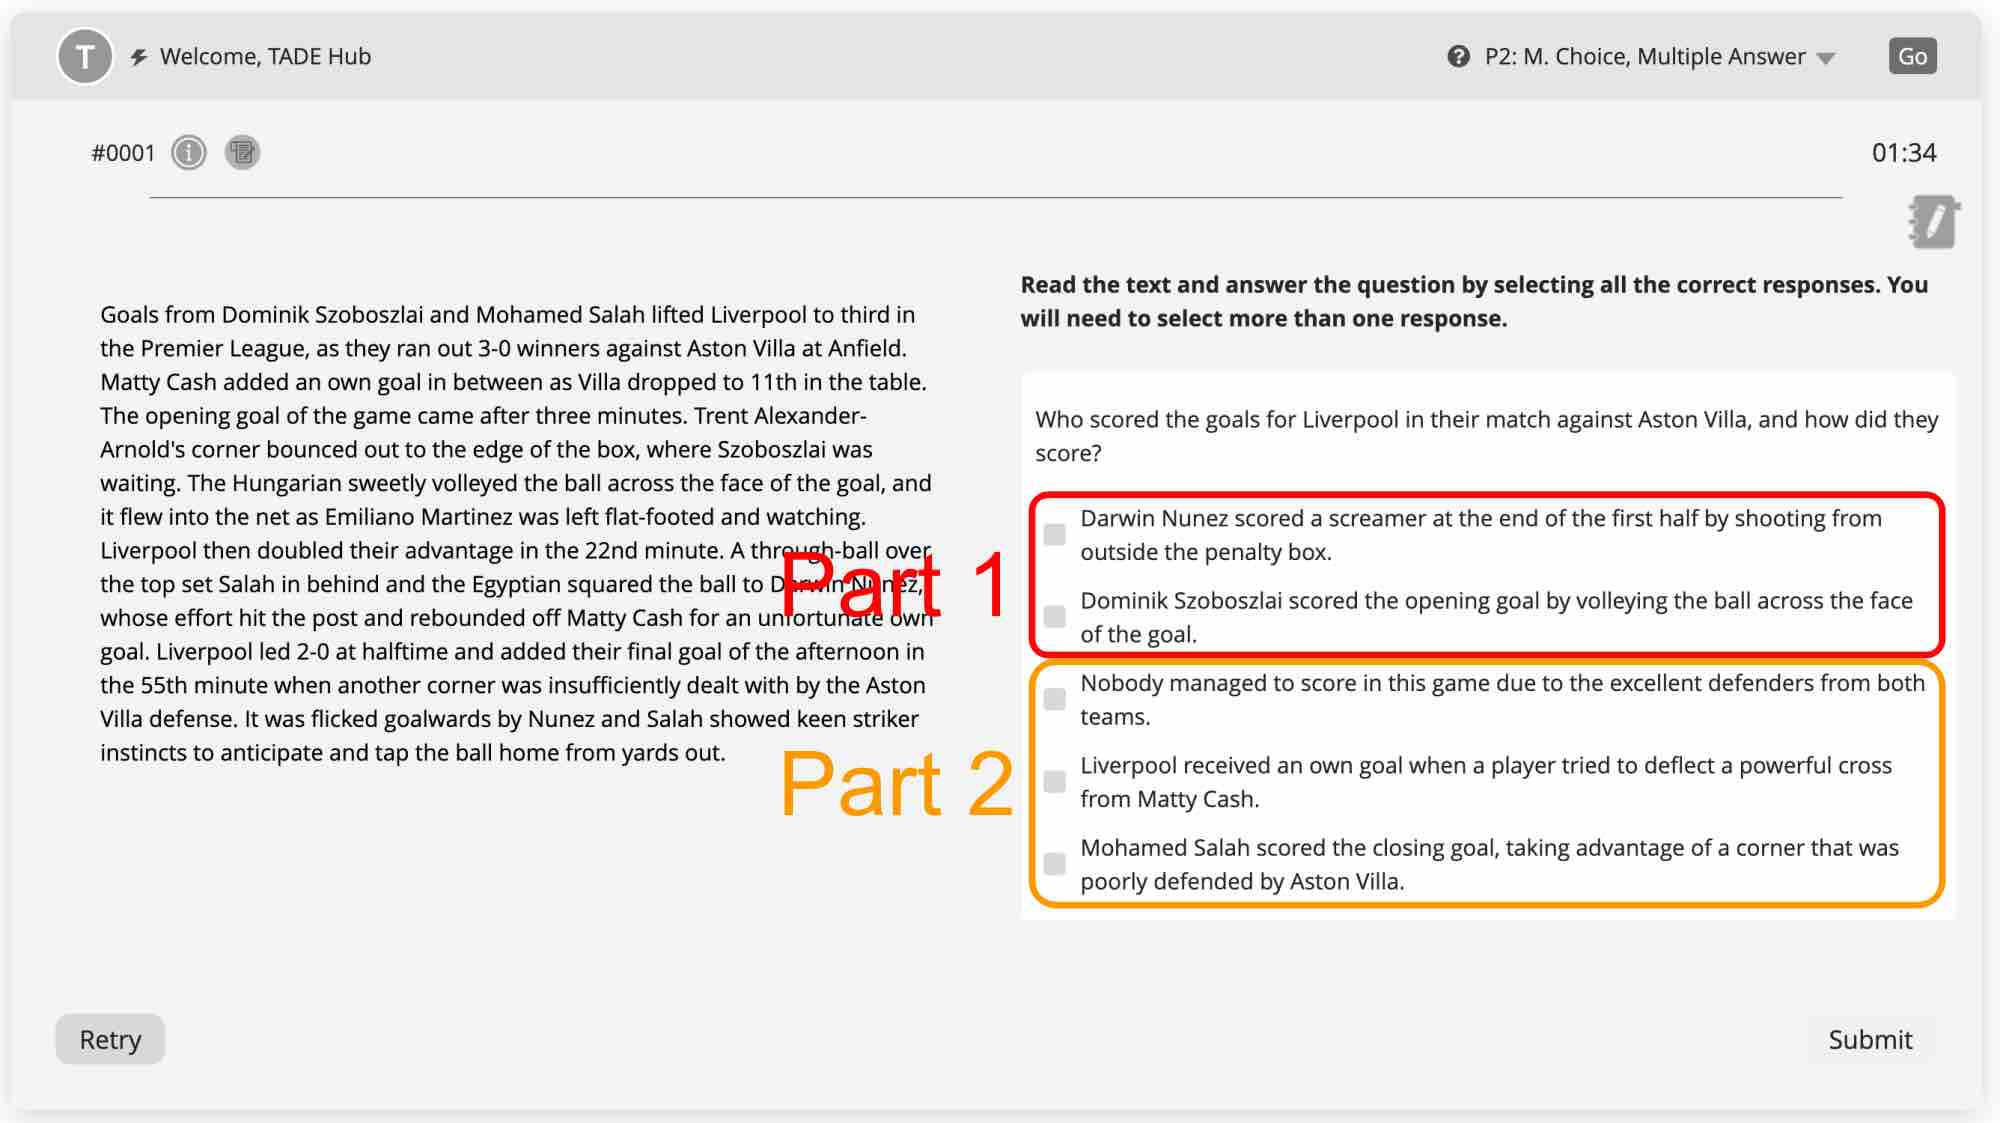Click the Retry button

point(110,1039)
